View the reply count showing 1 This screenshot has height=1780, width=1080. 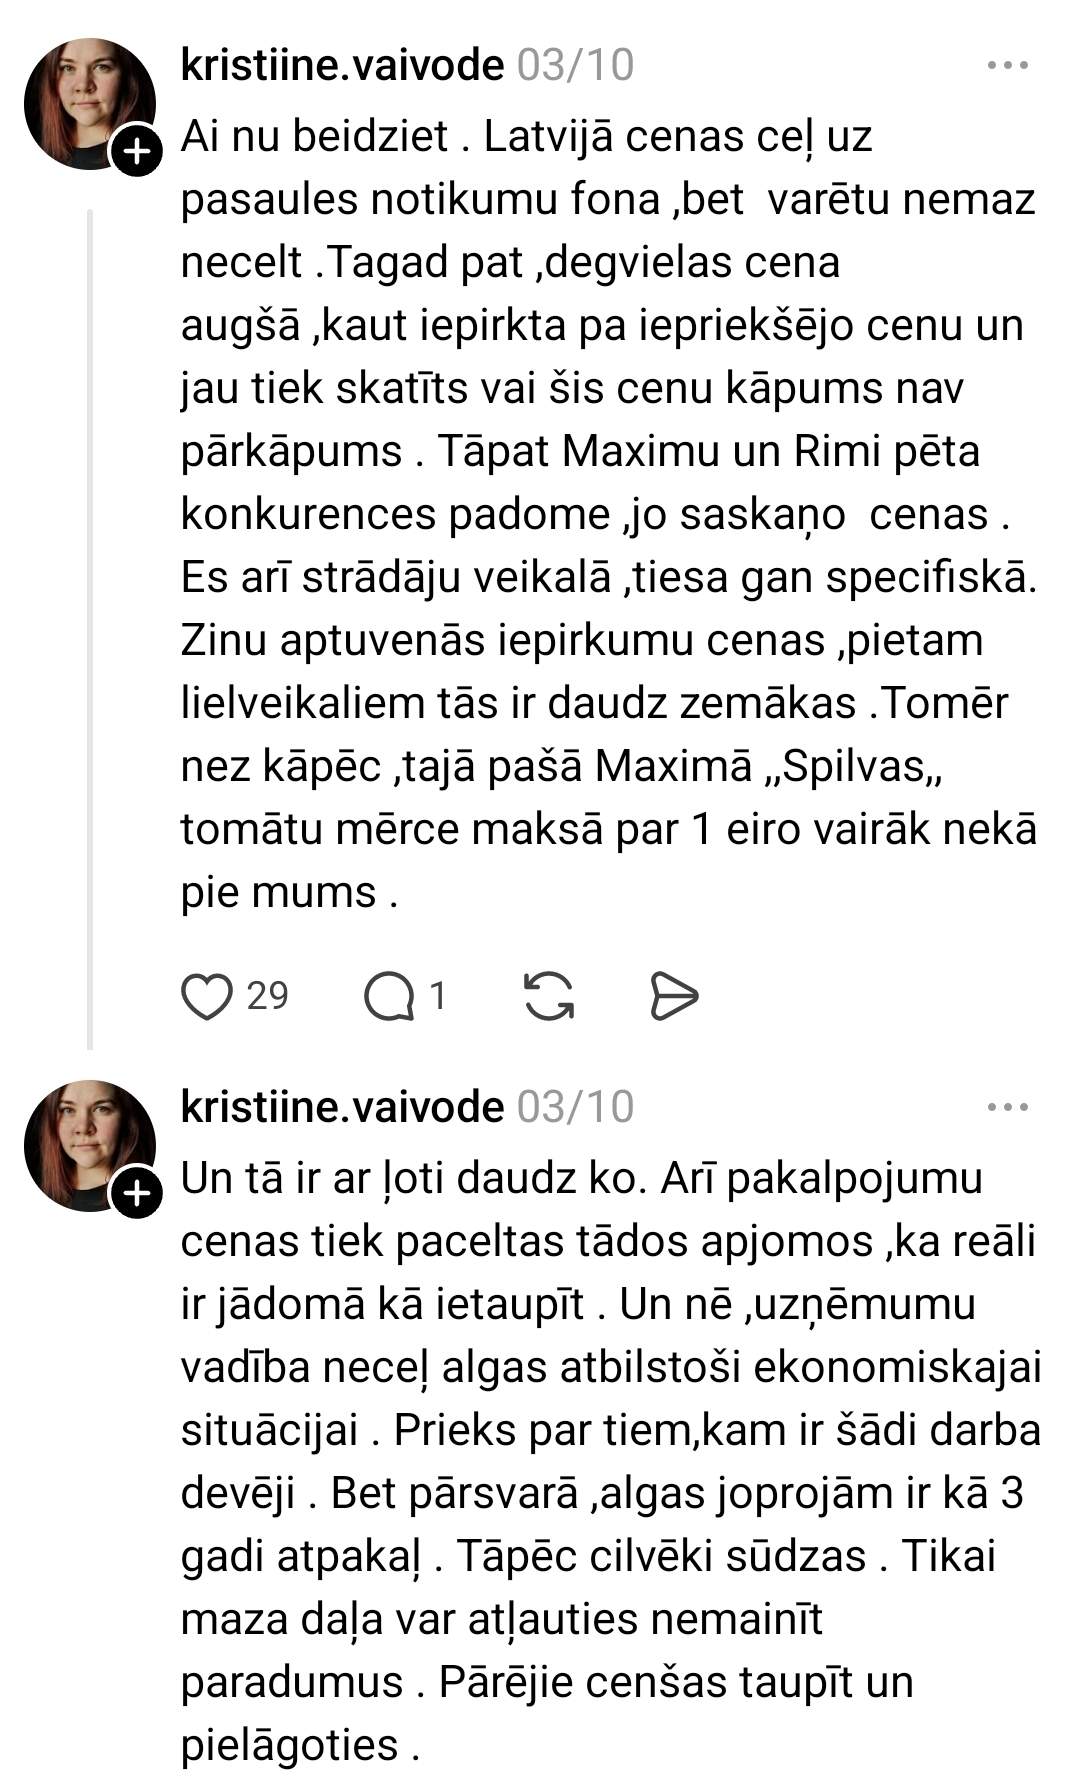pyautogui.click(x=437, y=996)
